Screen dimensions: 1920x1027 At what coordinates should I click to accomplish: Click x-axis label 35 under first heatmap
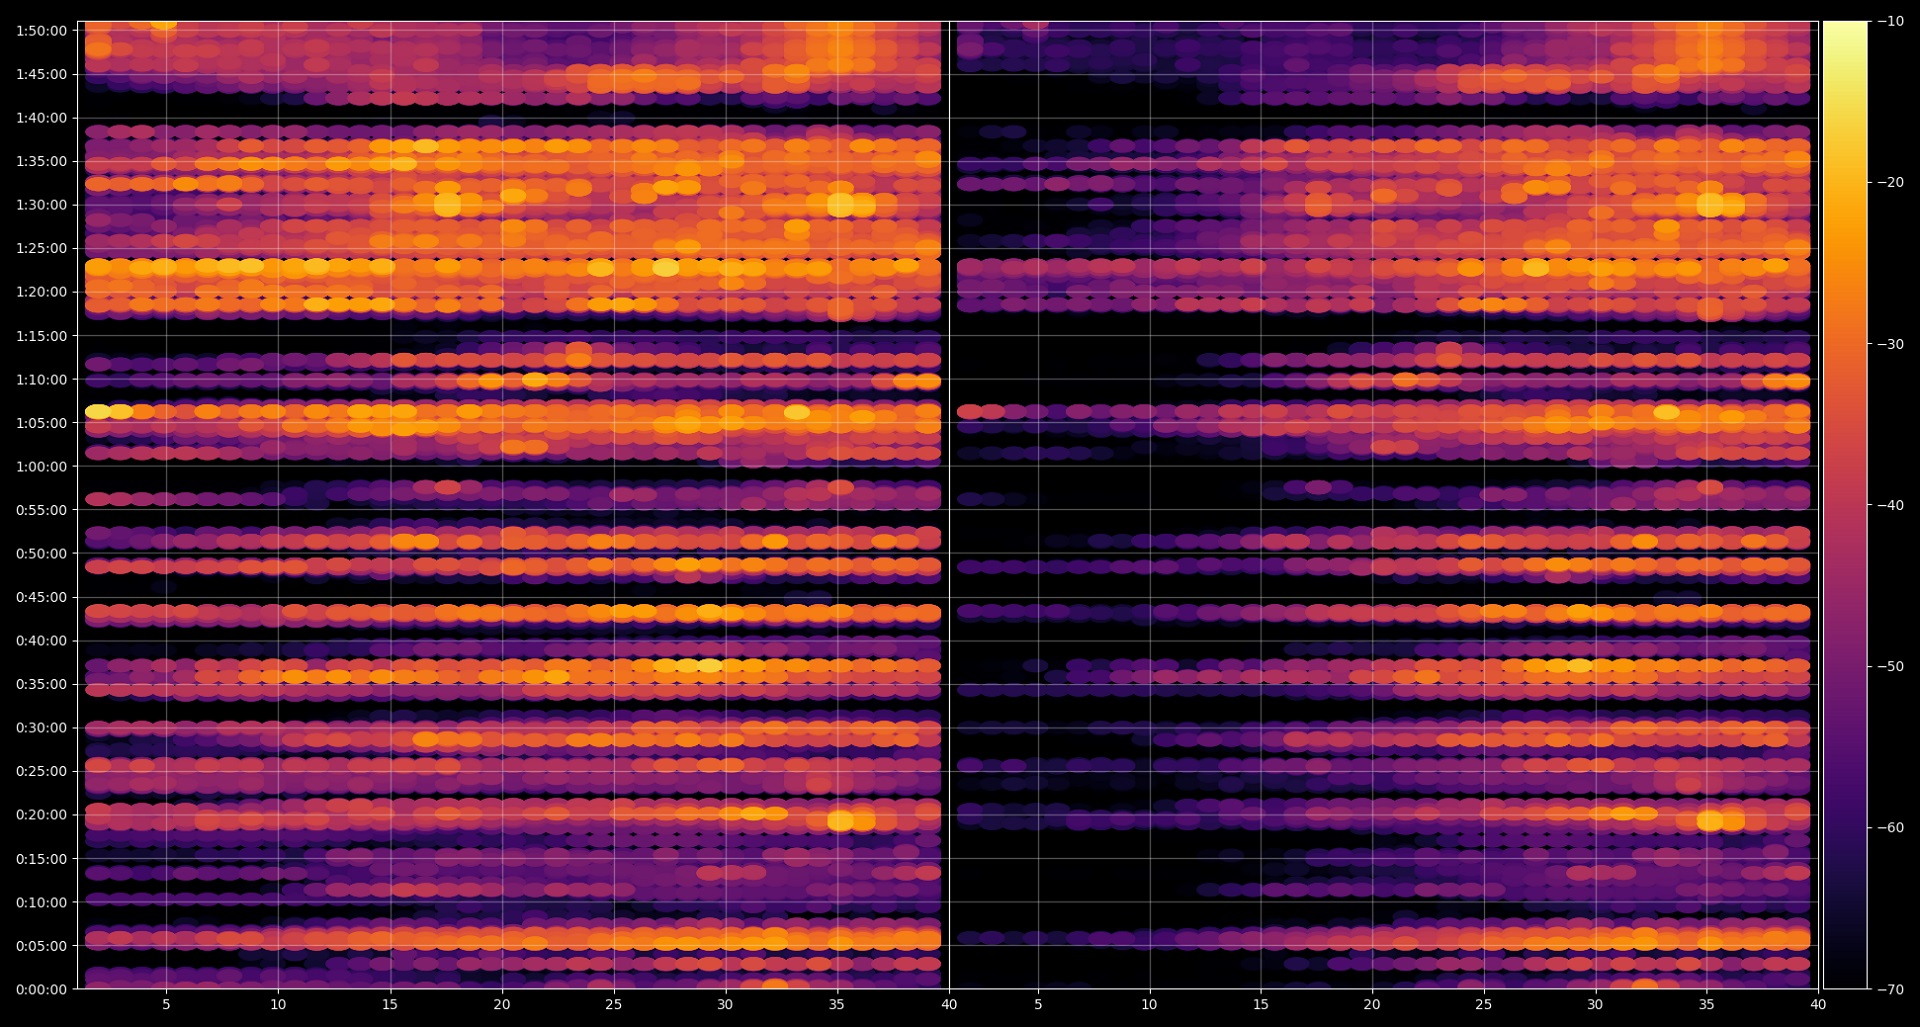837,1004
